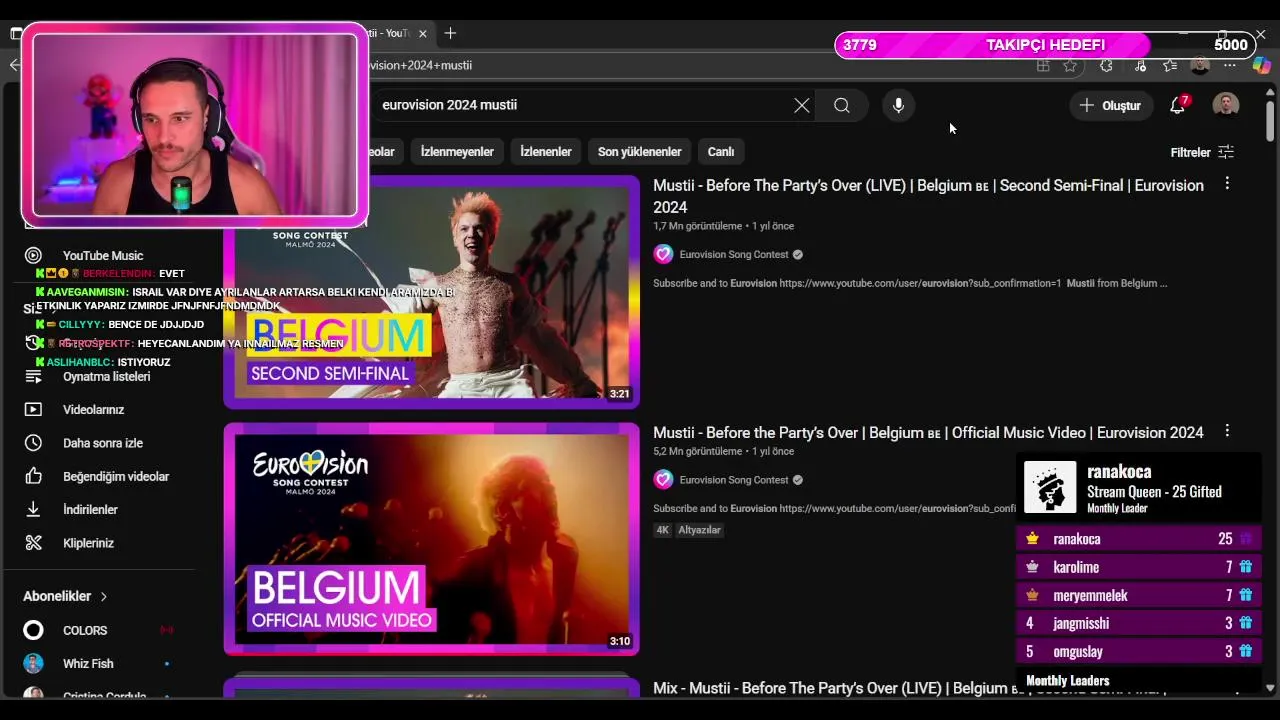Image resolution: width=1280 pixels, height=720 pixels.
Task: Open more options for the Official Music Video
Action: point(1227,431)
